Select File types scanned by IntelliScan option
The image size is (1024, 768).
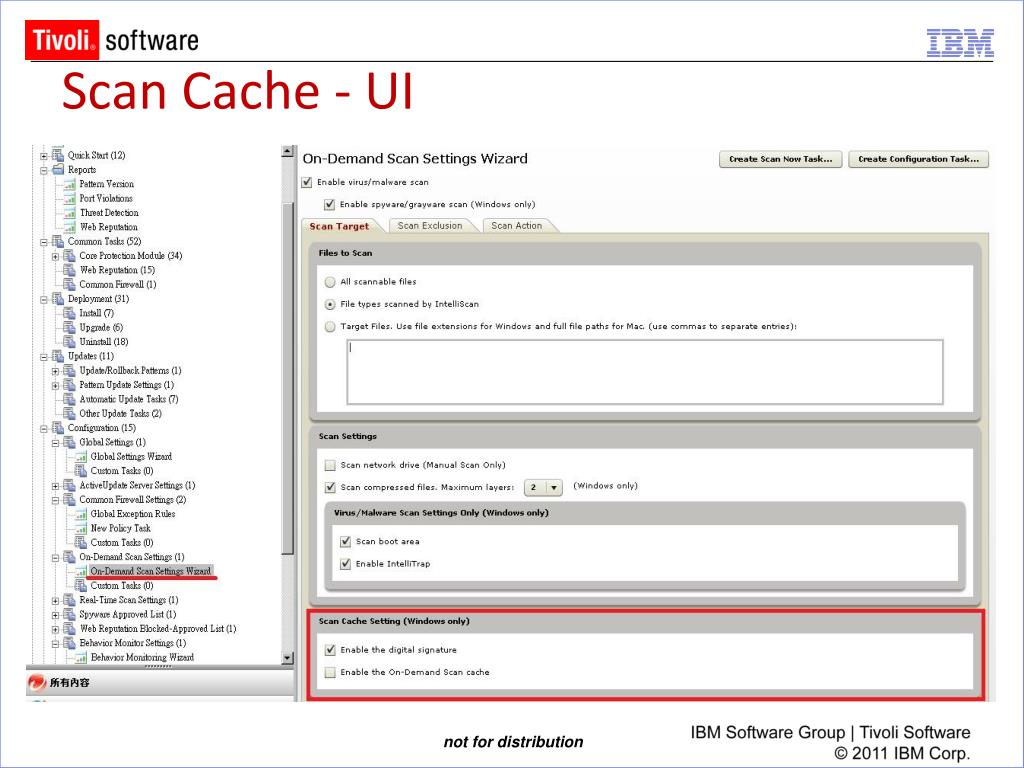[x=330, y=304]
